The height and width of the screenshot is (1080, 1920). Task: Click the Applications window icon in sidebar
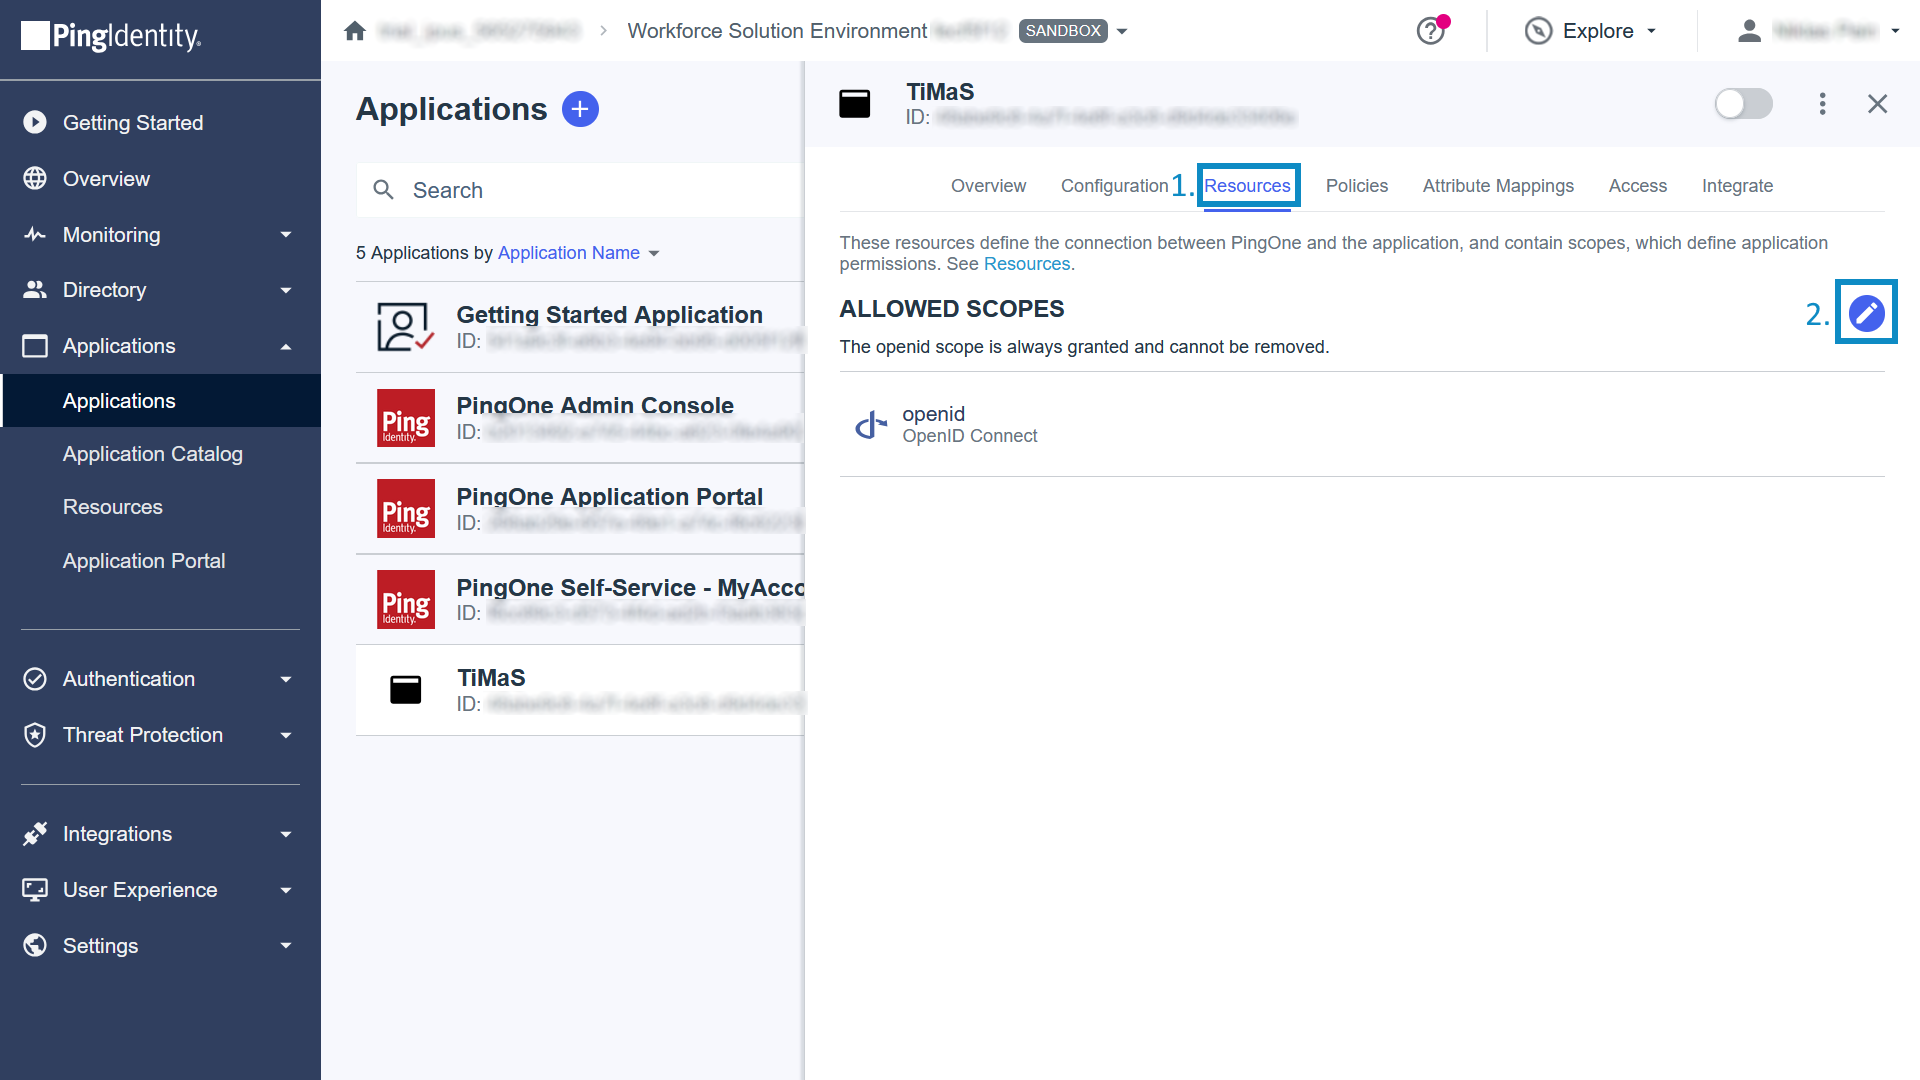pos(35,346)
